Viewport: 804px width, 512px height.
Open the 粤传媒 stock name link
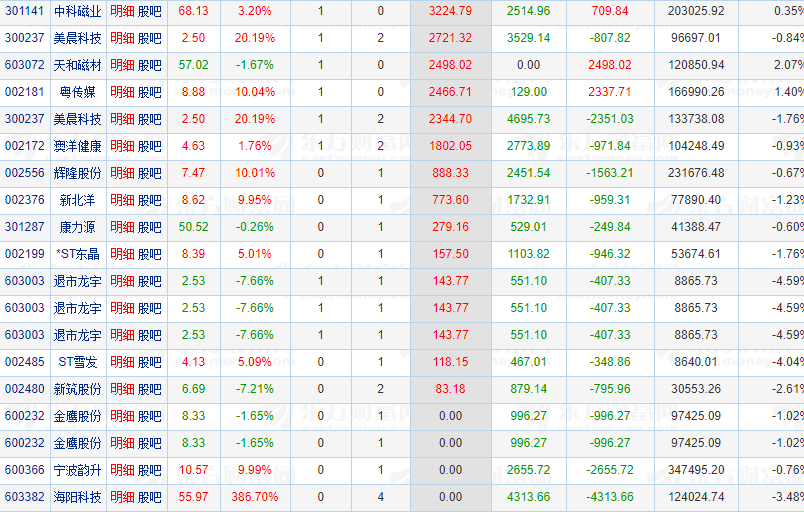77,92
